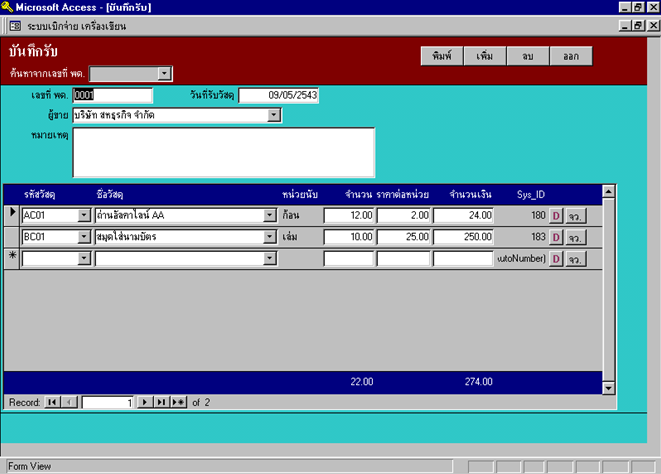Click the D button in the new row
The image size is (661, 474).
[556, 259]
